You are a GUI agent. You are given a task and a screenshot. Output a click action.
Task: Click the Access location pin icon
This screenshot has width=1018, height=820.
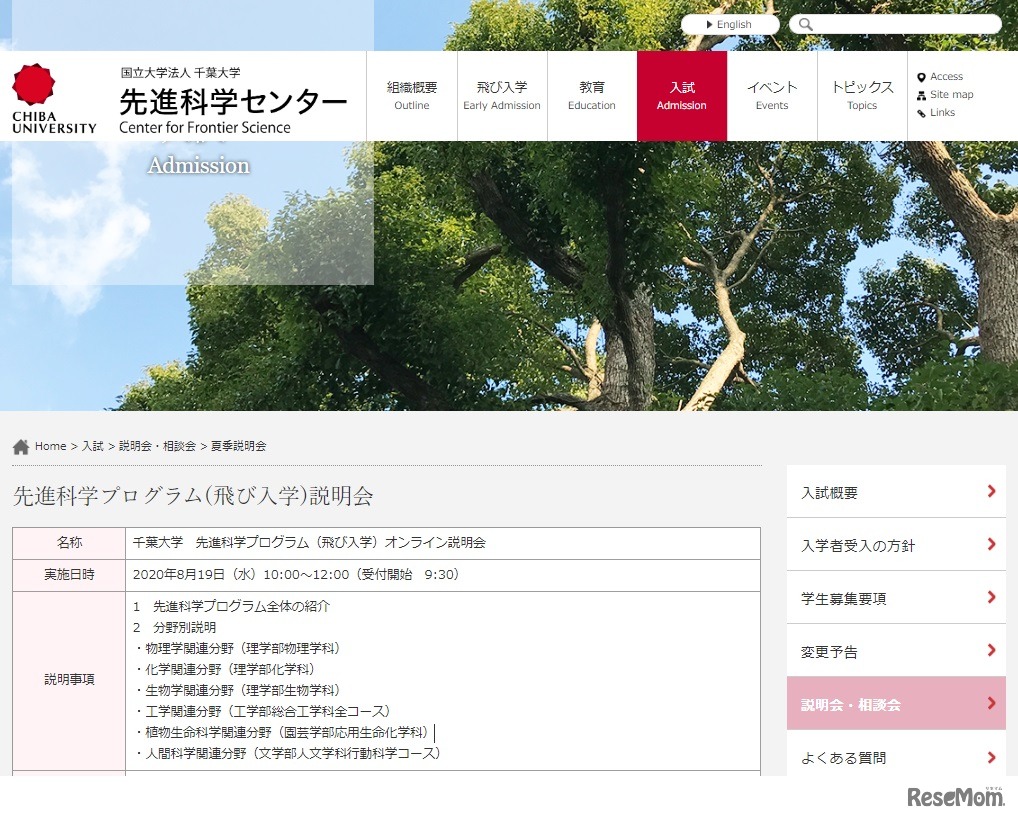click(920, 76)
